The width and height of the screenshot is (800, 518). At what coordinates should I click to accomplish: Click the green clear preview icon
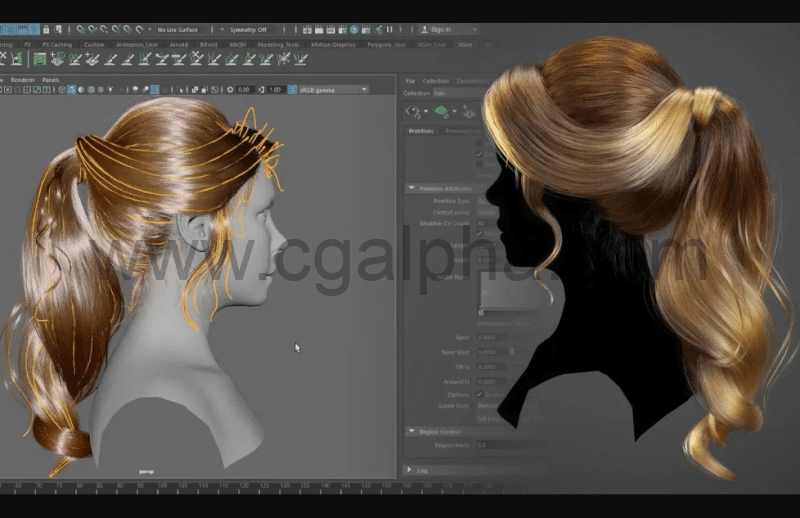pyautogui.click(x=441, y=111)
